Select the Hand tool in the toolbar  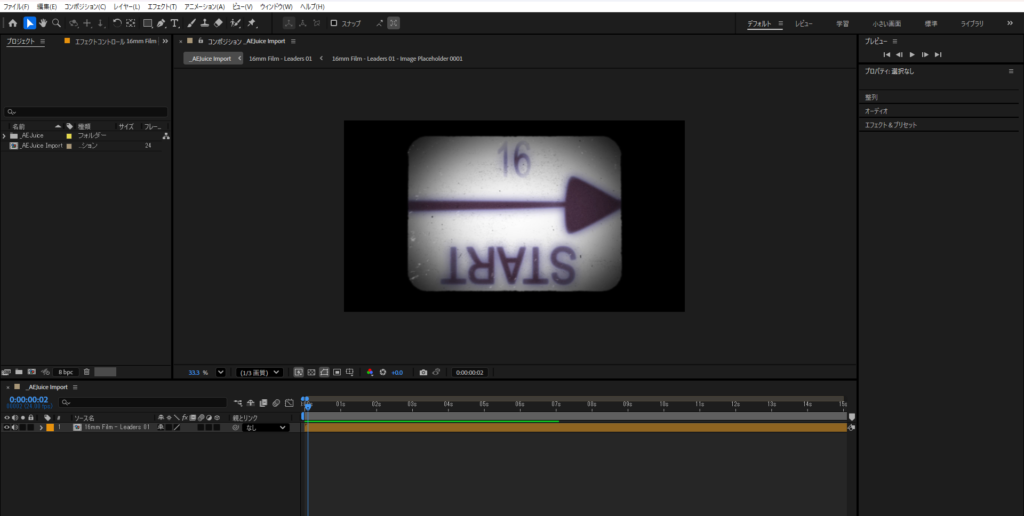[43, 23]
